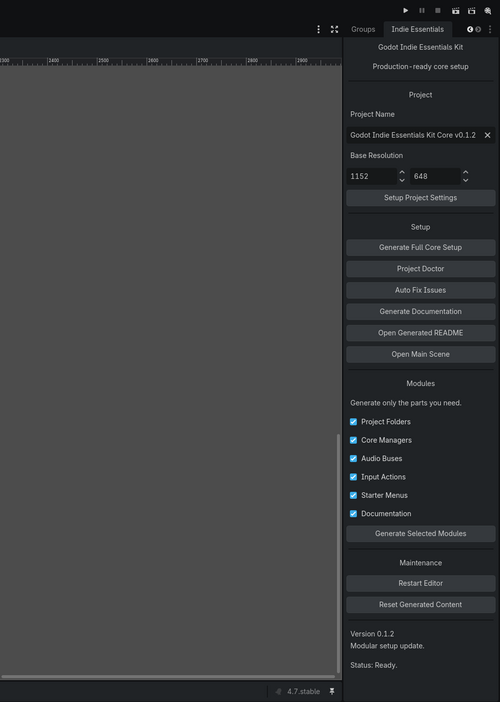Switch to the Groups tab
This screenshot has width=500, height=702.
363,29
